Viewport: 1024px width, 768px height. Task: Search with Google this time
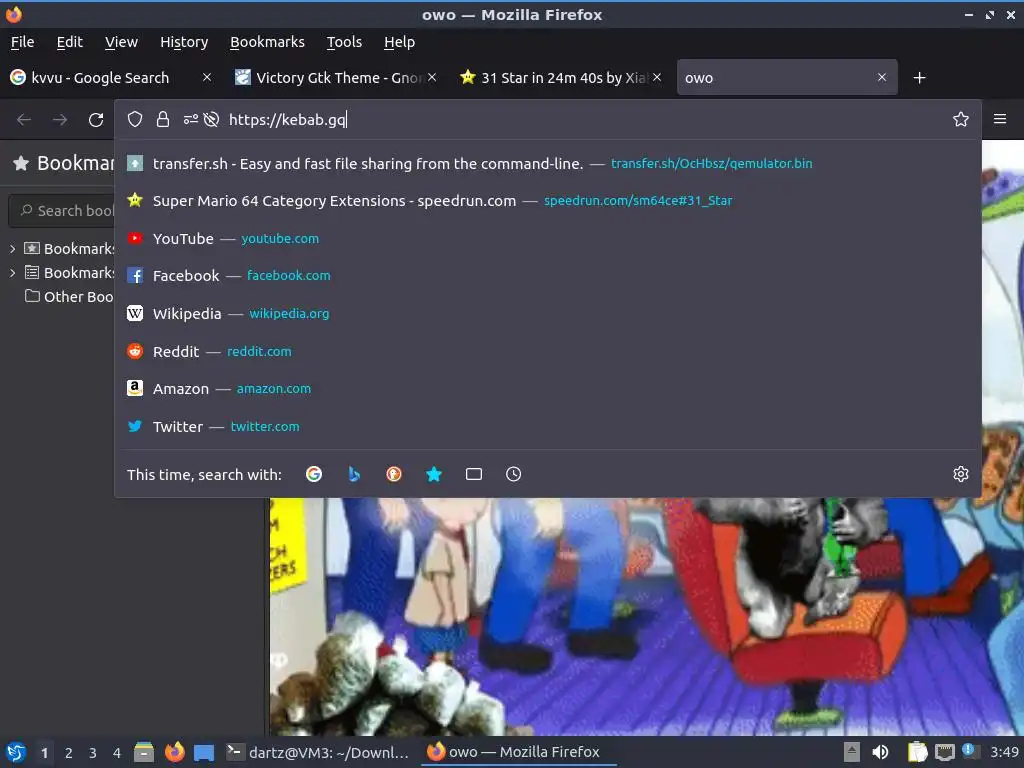click(x=313, y=474)
